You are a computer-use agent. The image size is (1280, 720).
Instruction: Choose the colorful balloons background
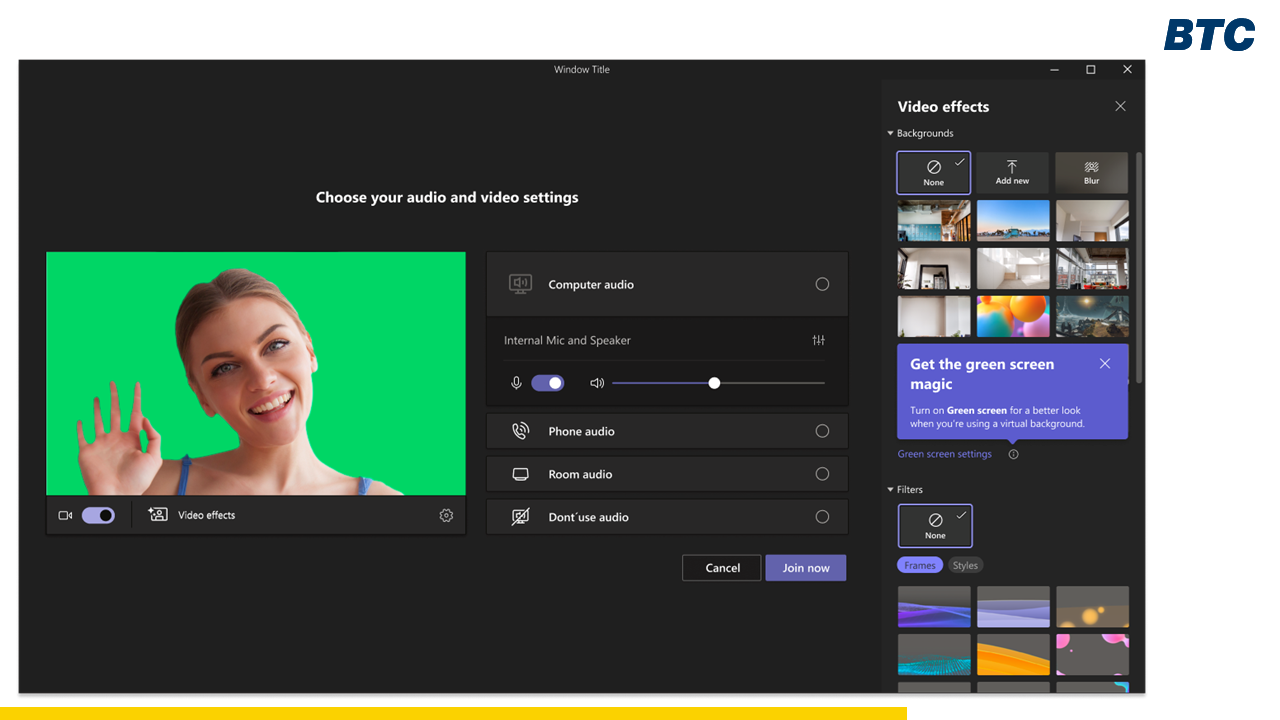click(1013, 316)
